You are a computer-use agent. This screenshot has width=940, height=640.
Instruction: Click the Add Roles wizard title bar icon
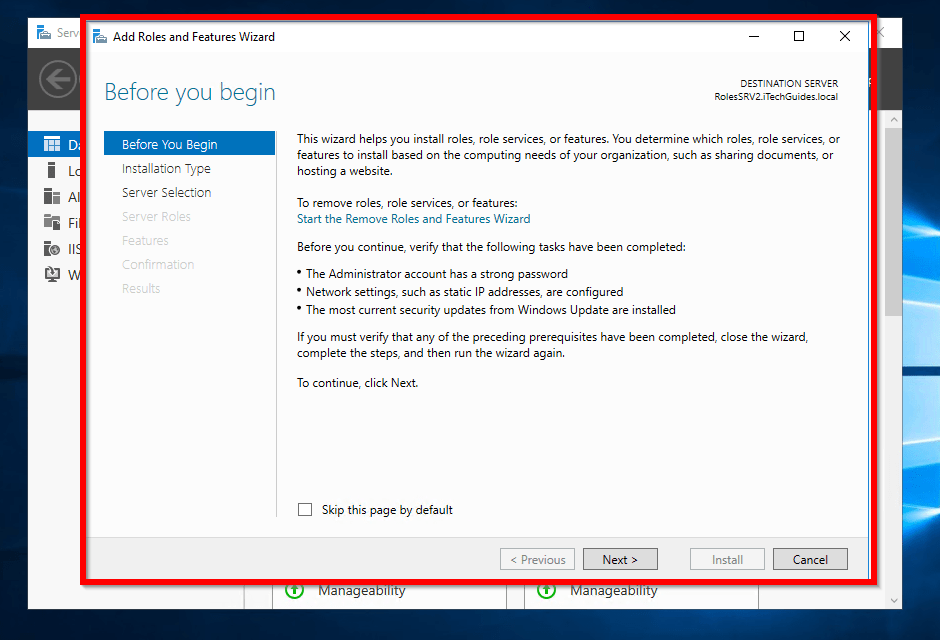[100, 37]
